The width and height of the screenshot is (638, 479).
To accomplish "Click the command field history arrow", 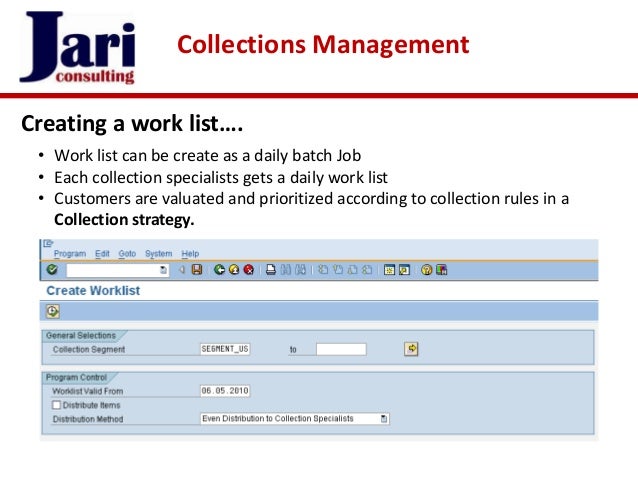I will (x=163, y=270).
